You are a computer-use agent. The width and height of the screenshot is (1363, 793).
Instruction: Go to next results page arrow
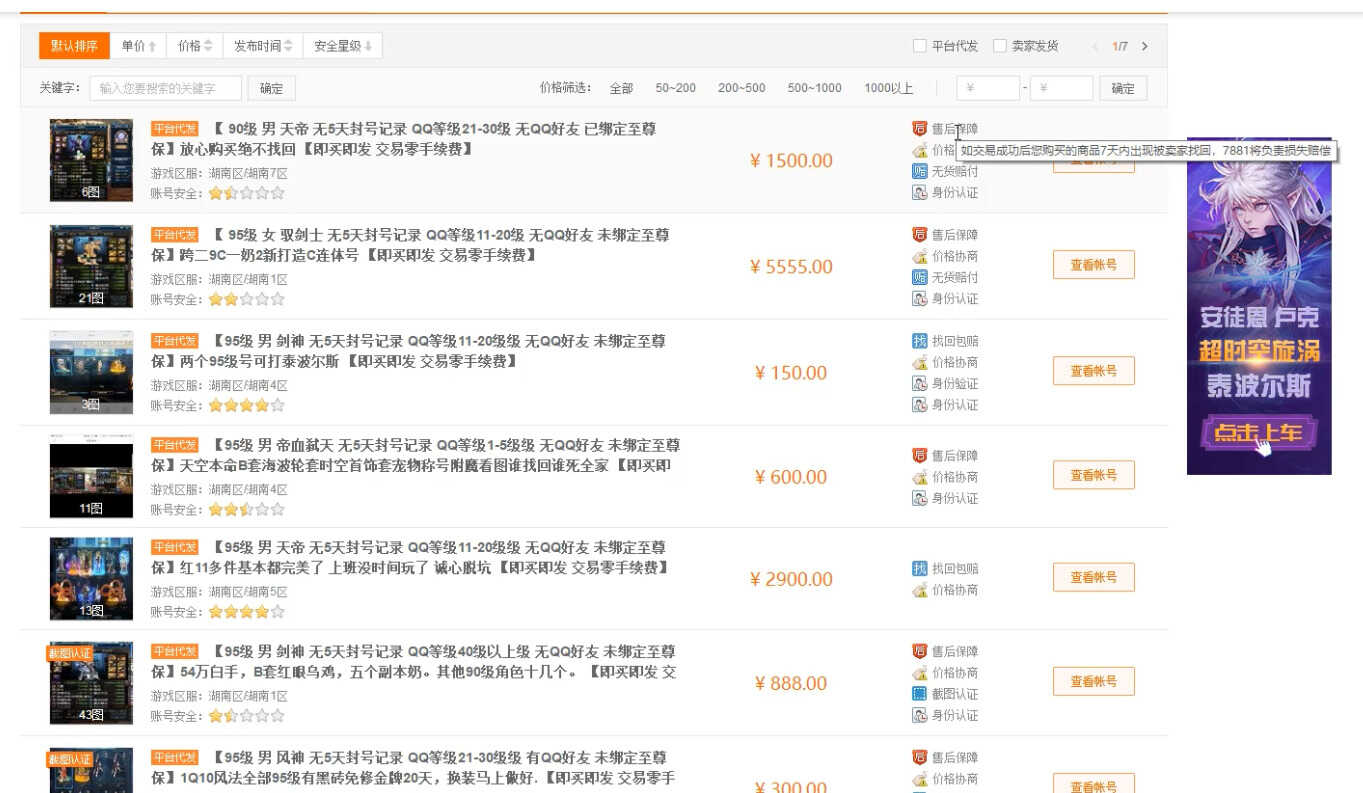[1145, 46]
